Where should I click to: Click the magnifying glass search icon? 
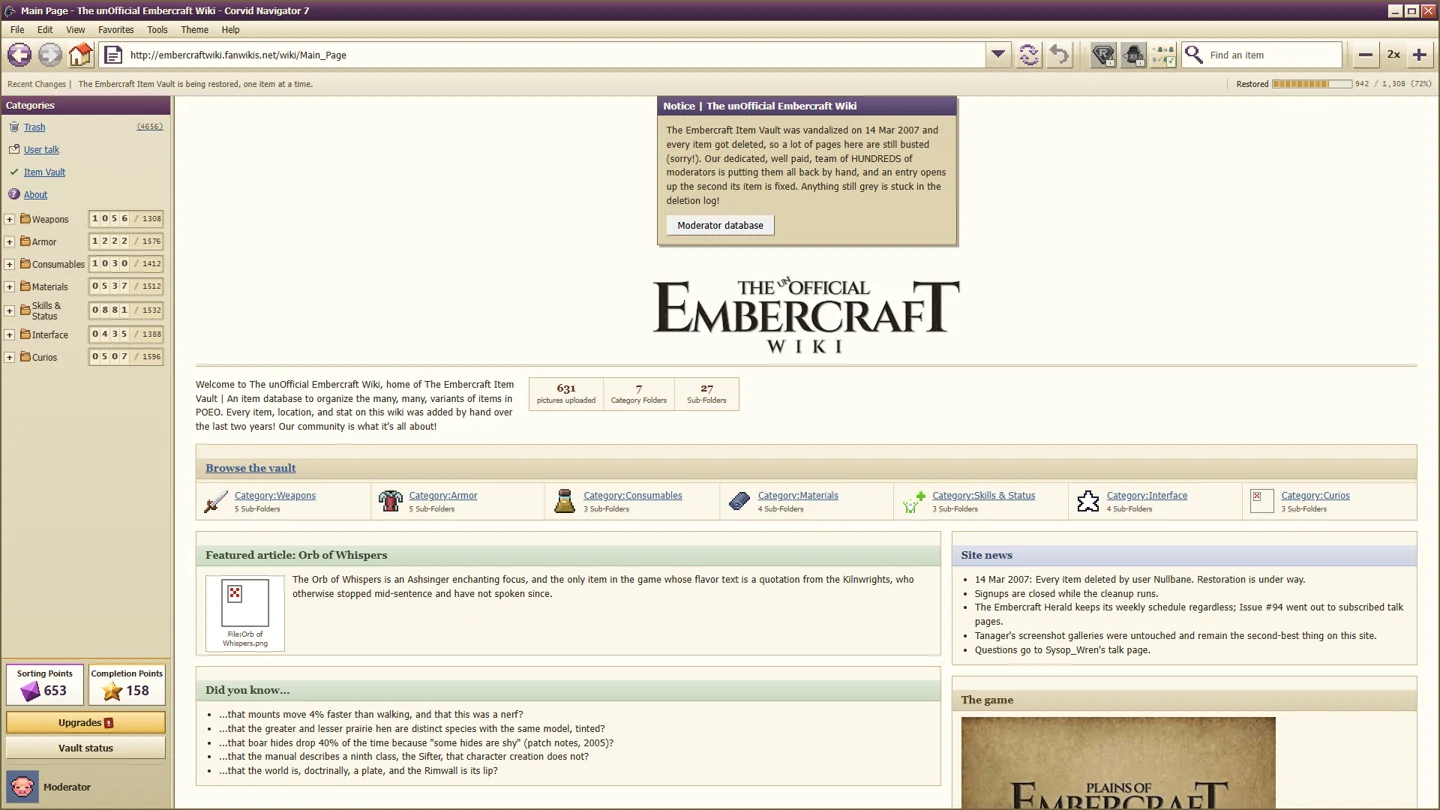tap(1194, 55)
